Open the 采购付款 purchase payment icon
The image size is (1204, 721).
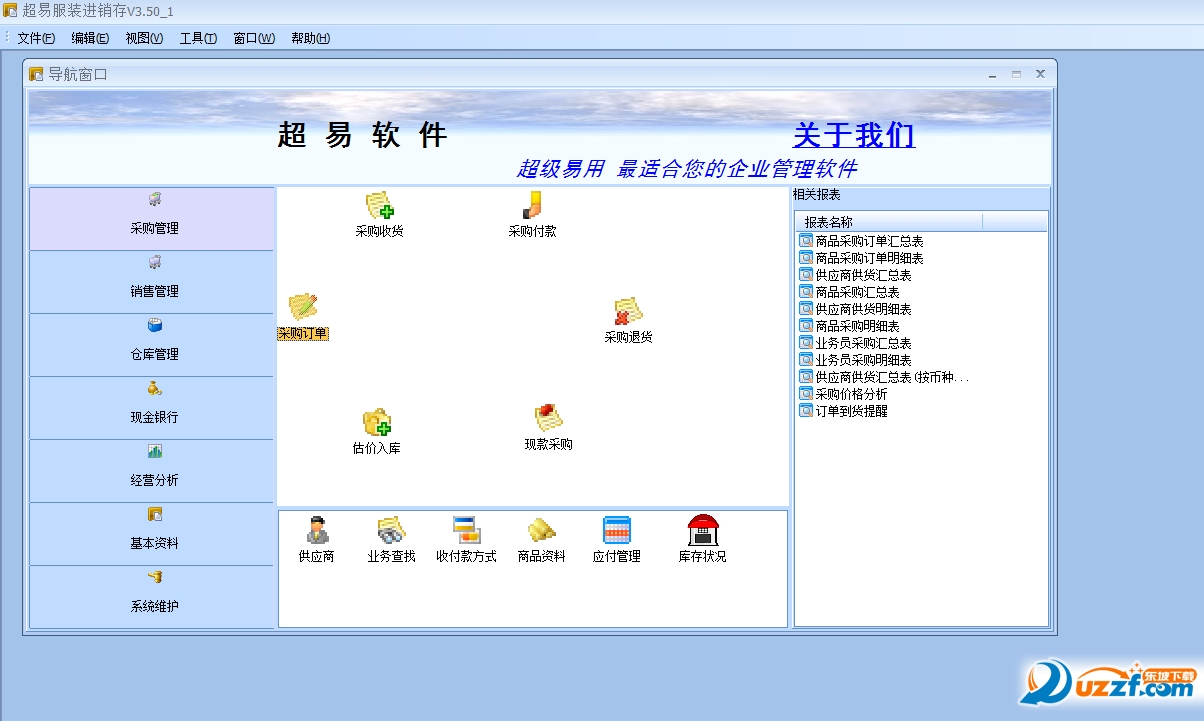532,214
